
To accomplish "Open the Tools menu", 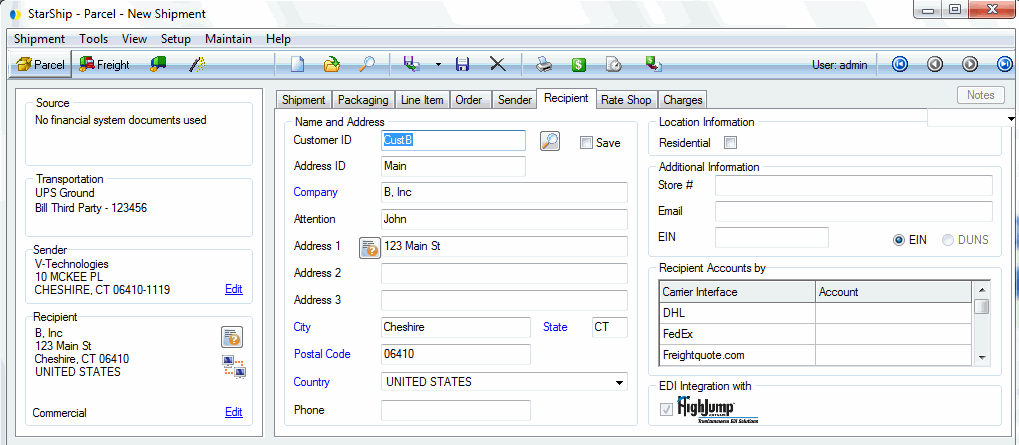I will click(x=94, y=39).
